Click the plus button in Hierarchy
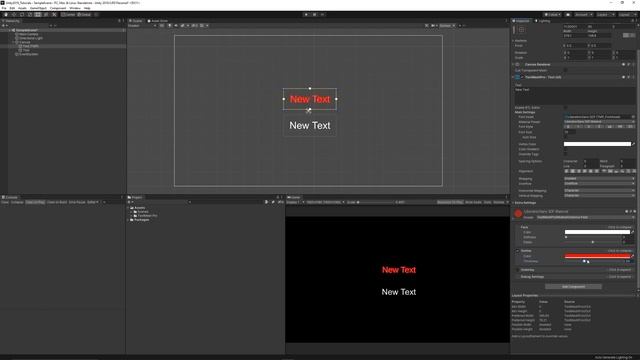The height and width of the screenshot is (360, 640). click(3, 26)
